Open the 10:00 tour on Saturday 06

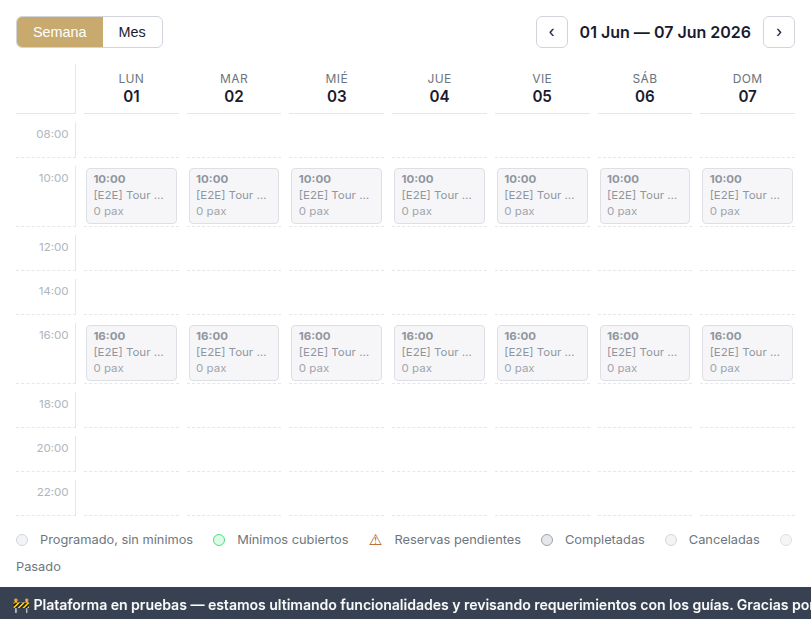(644, 196)
